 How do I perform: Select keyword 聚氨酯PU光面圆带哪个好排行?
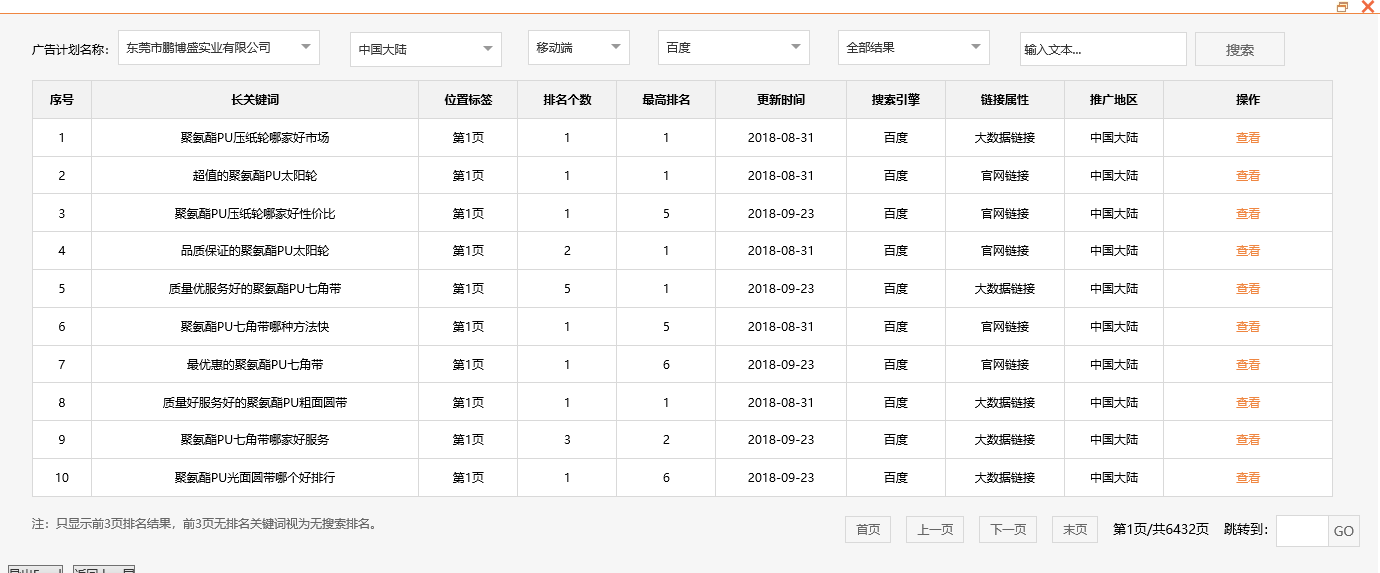click(x=255, y=478)
